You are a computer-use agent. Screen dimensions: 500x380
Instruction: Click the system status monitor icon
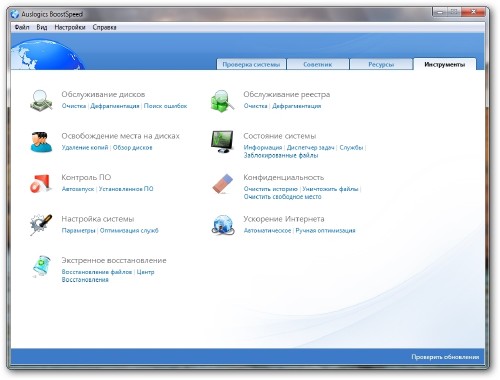(x=222, y=142)
